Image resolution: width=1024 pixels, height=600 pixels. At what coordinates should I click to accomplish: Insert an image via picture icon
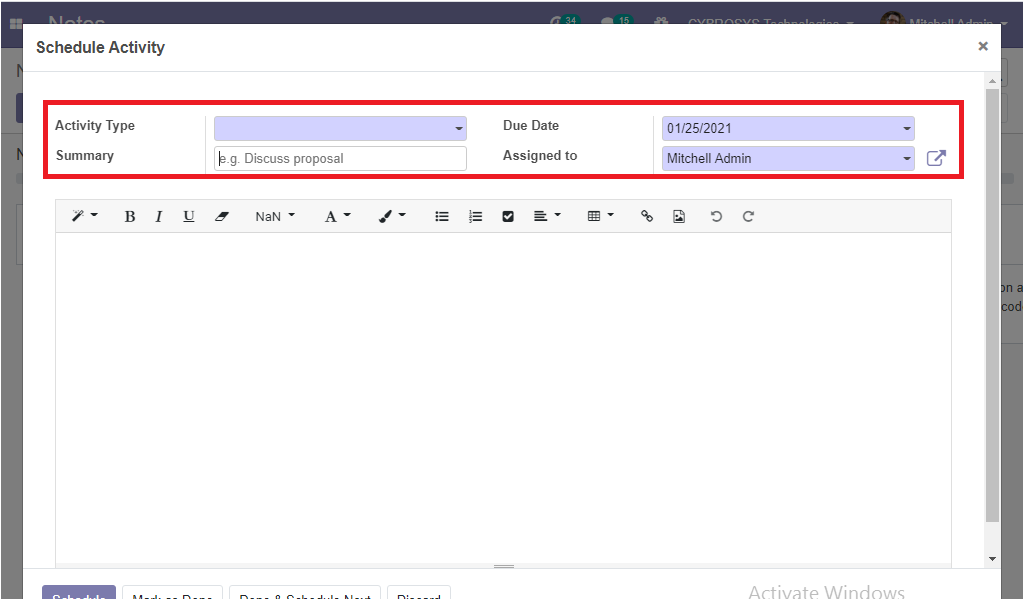click(x=679, y=216)
